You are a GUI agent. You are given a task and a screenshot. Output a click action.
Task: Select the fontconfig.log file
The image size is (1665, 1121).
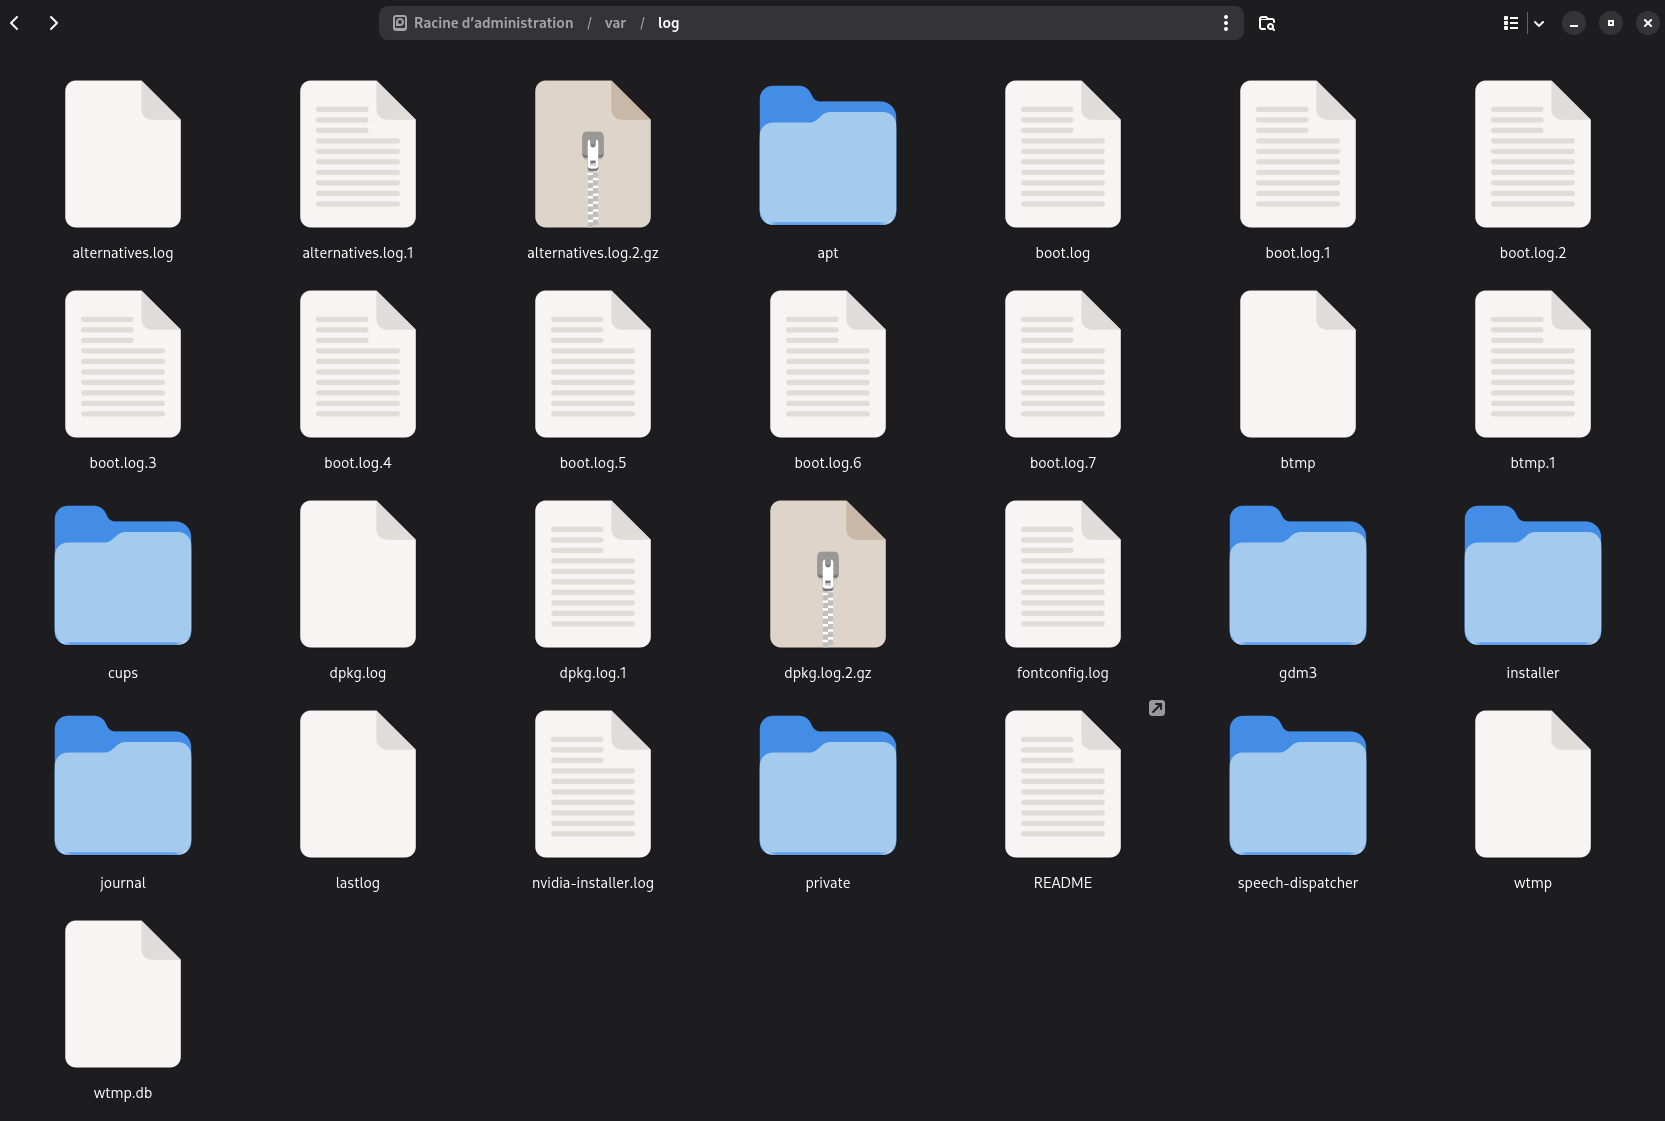coord(1063,574)
